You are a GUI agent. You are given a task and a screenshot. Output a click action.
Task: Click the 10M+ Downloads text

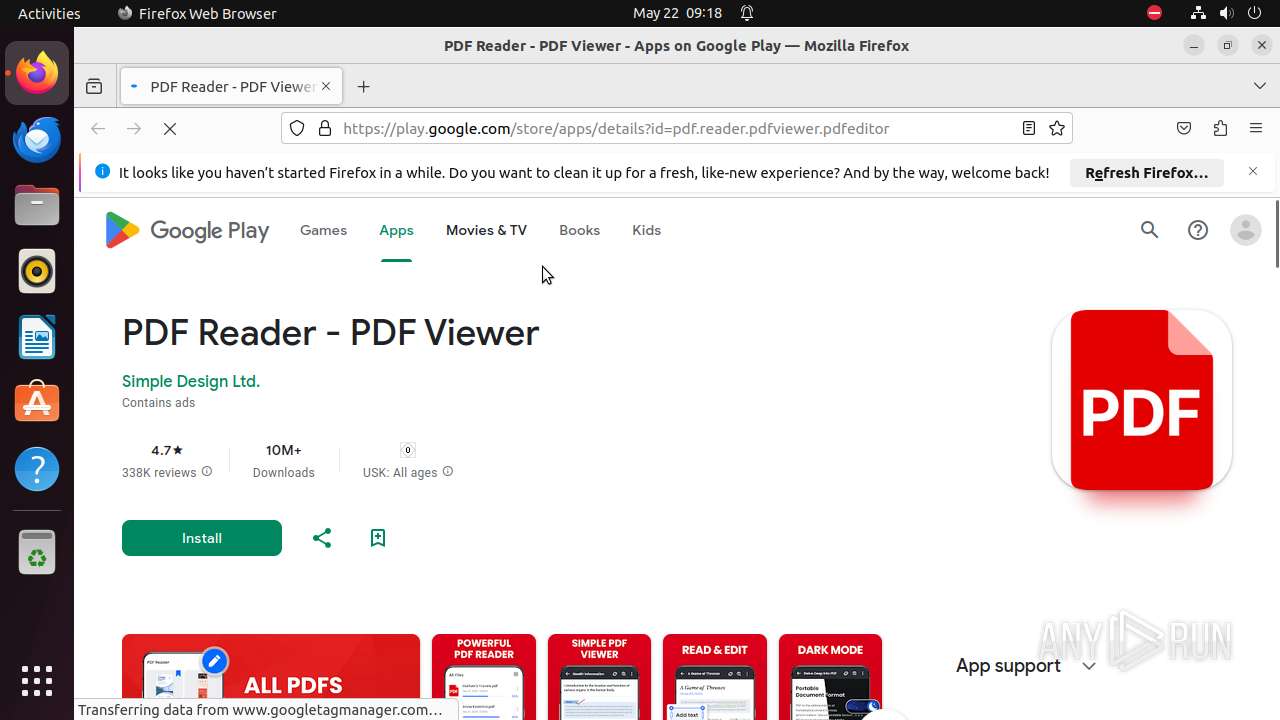pos(284,461)
